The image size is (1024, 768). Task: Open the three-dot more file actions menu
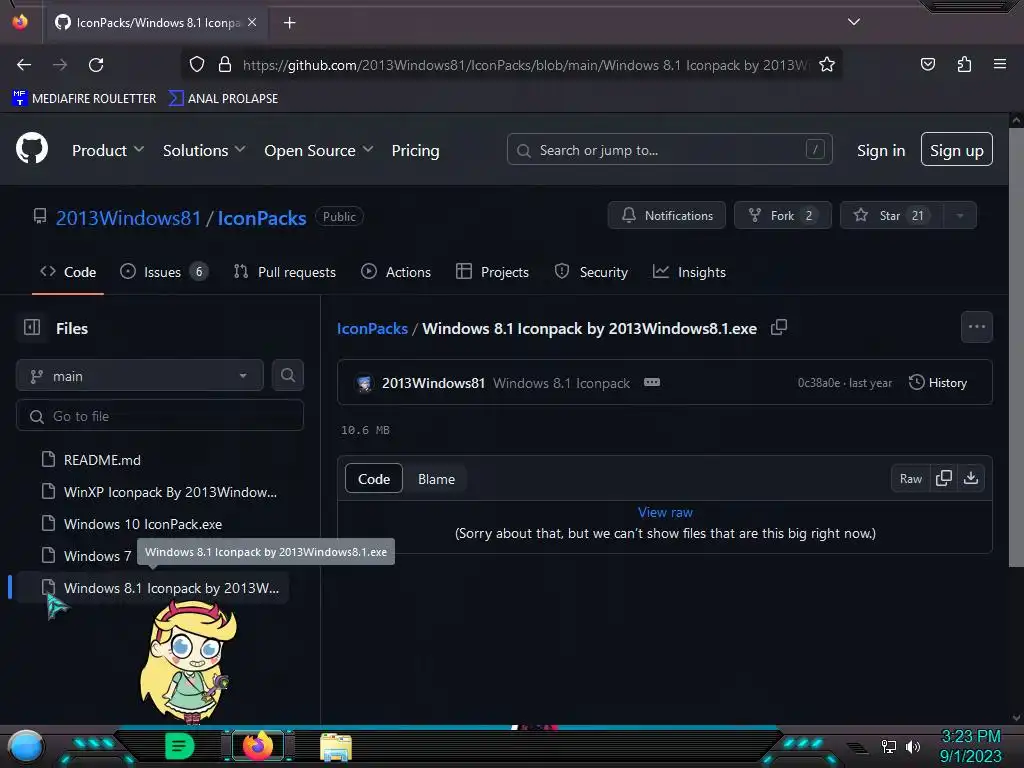tap(976, 327)
